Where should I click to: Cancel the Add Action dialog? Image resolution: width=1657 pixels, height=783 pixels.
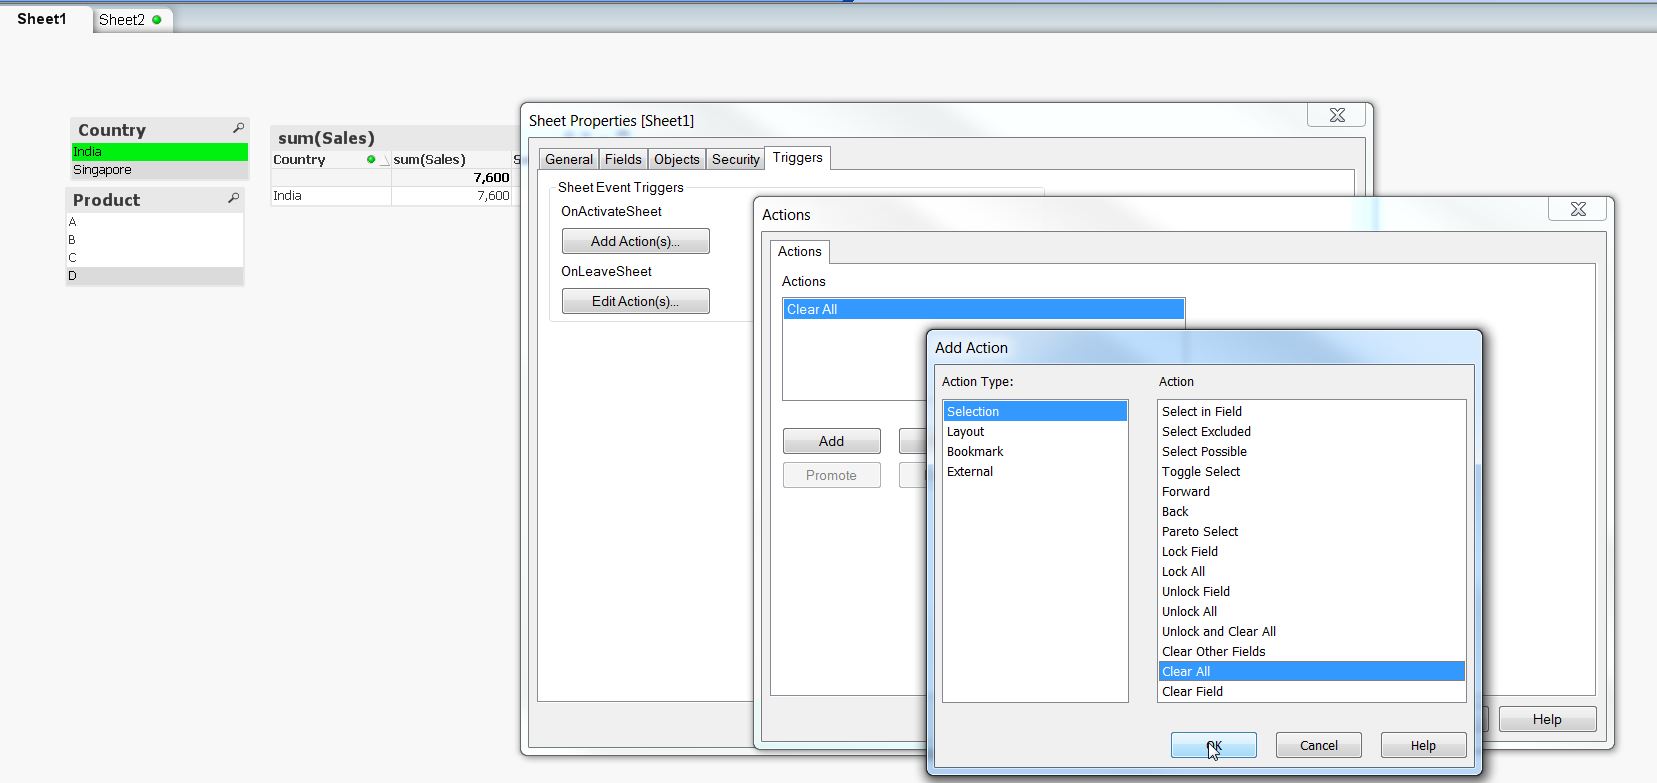[x=1318, y=746]
